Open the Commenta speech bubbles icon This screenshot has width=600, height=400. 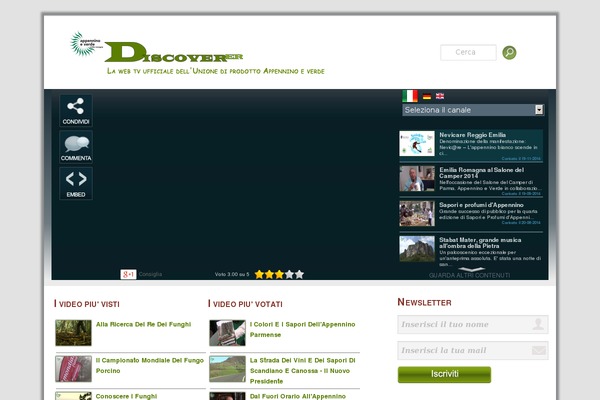tap(76, 147)
